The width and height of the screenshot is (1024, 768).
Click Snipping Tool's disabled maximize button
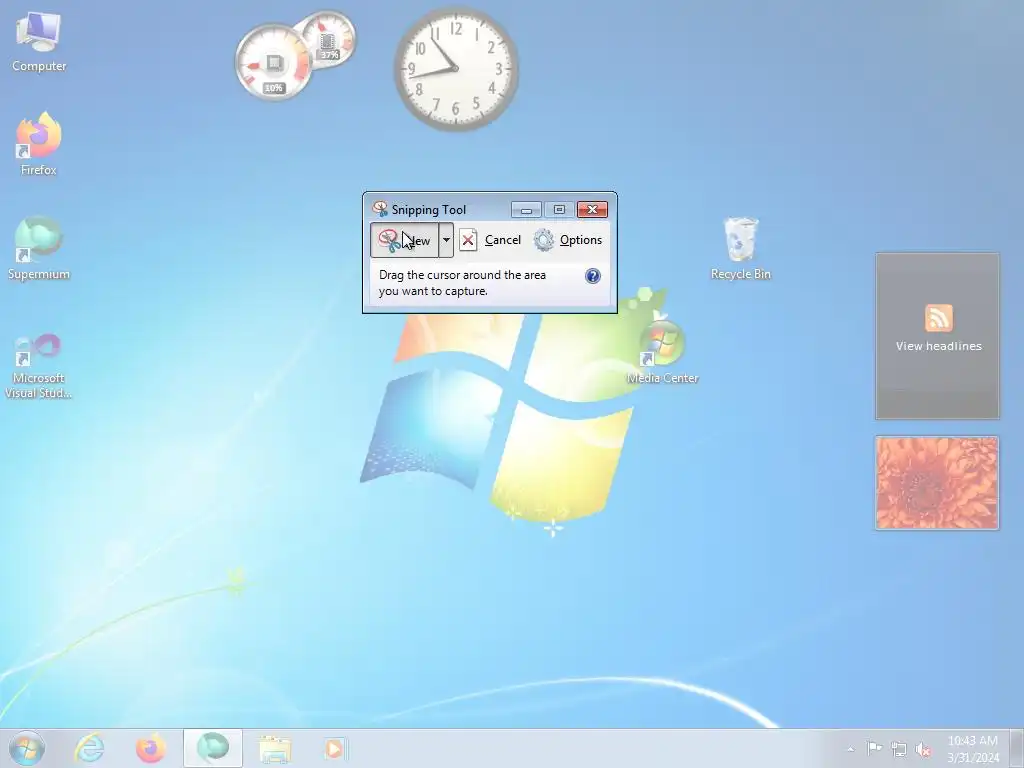pos(559,210)
